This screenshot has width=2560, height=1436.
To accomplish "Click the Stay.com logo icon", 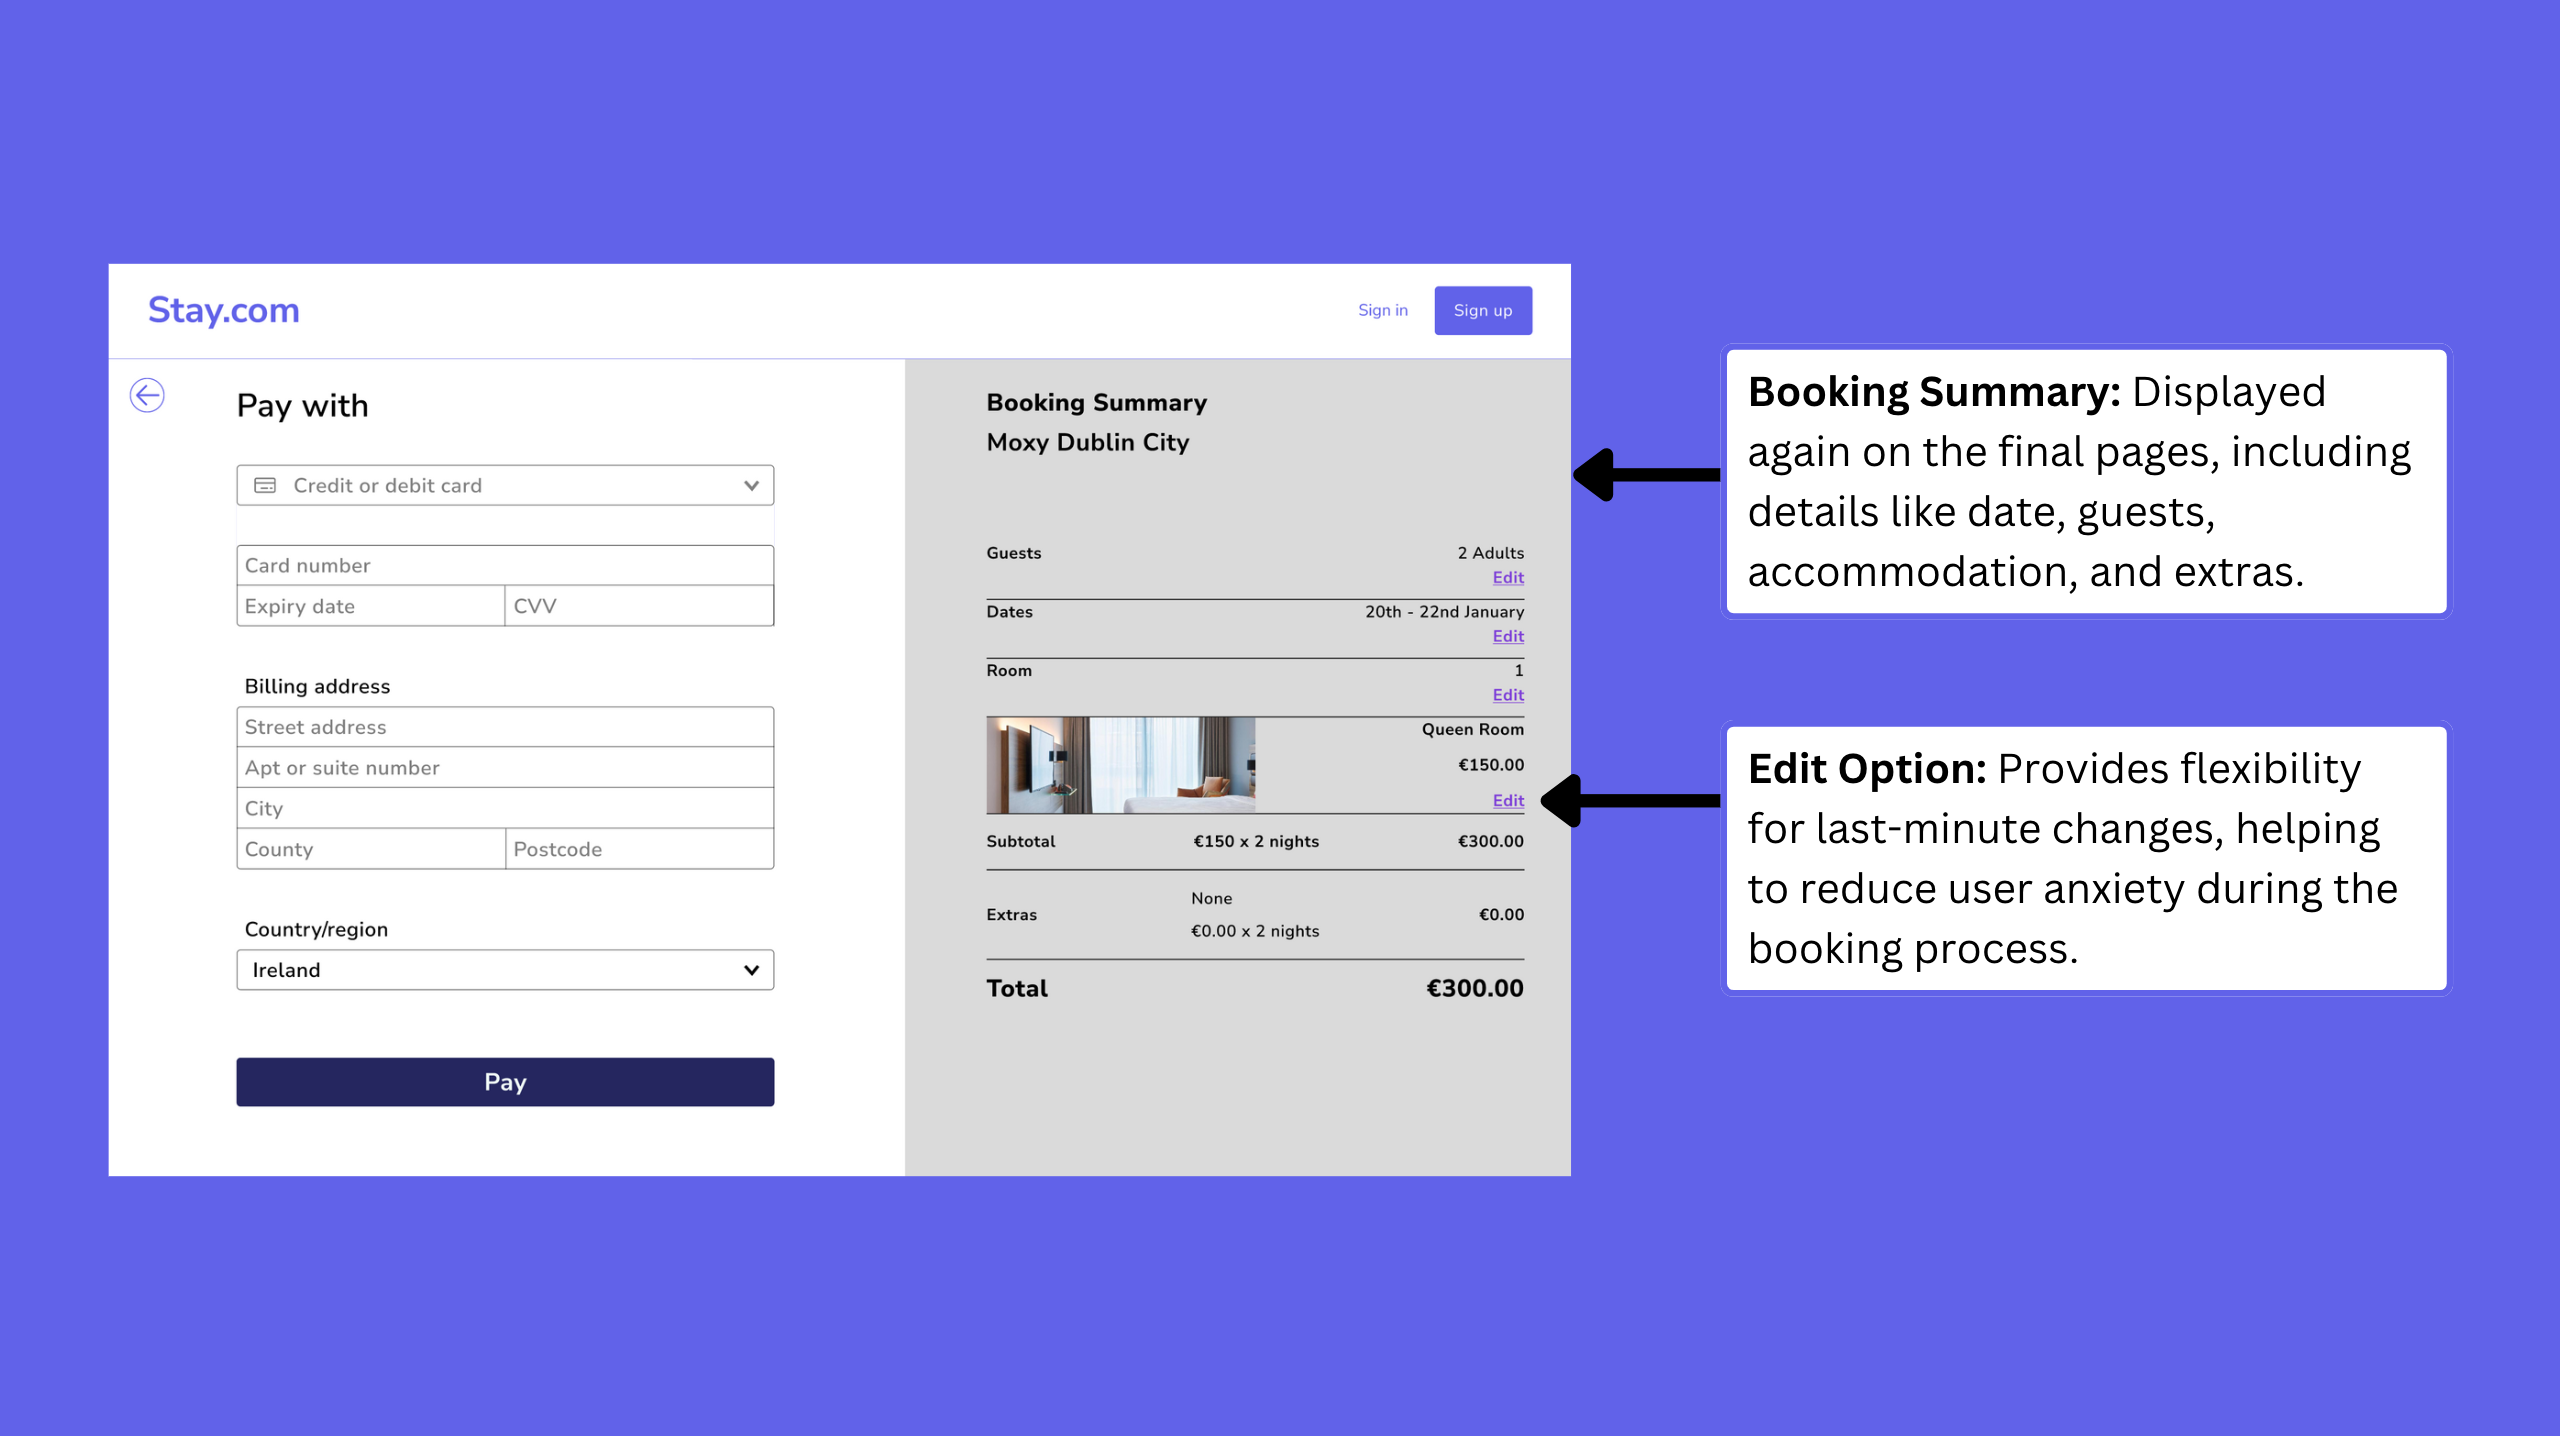I will point(223,309).
